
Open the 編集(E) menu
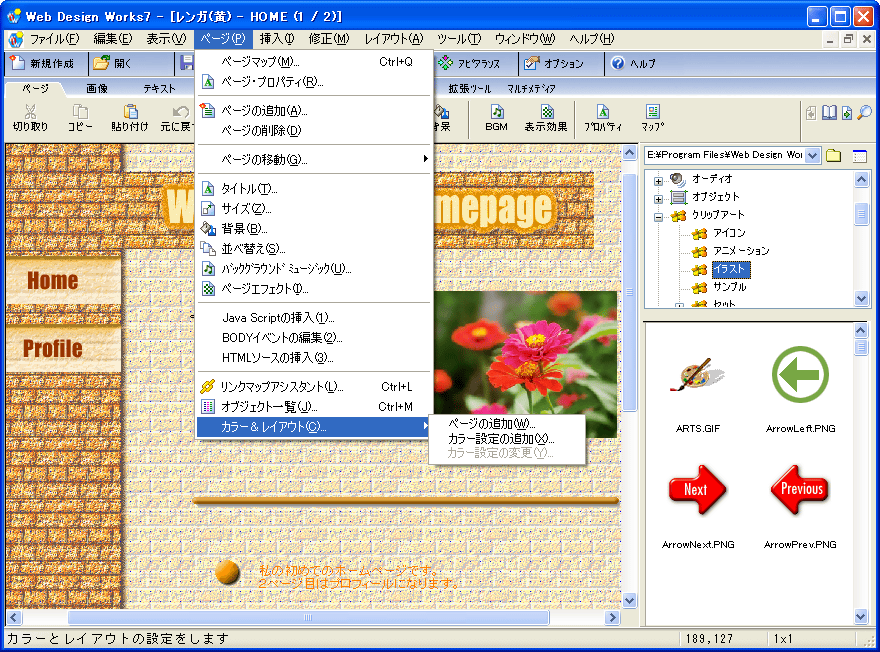click(x=113, y=39)
